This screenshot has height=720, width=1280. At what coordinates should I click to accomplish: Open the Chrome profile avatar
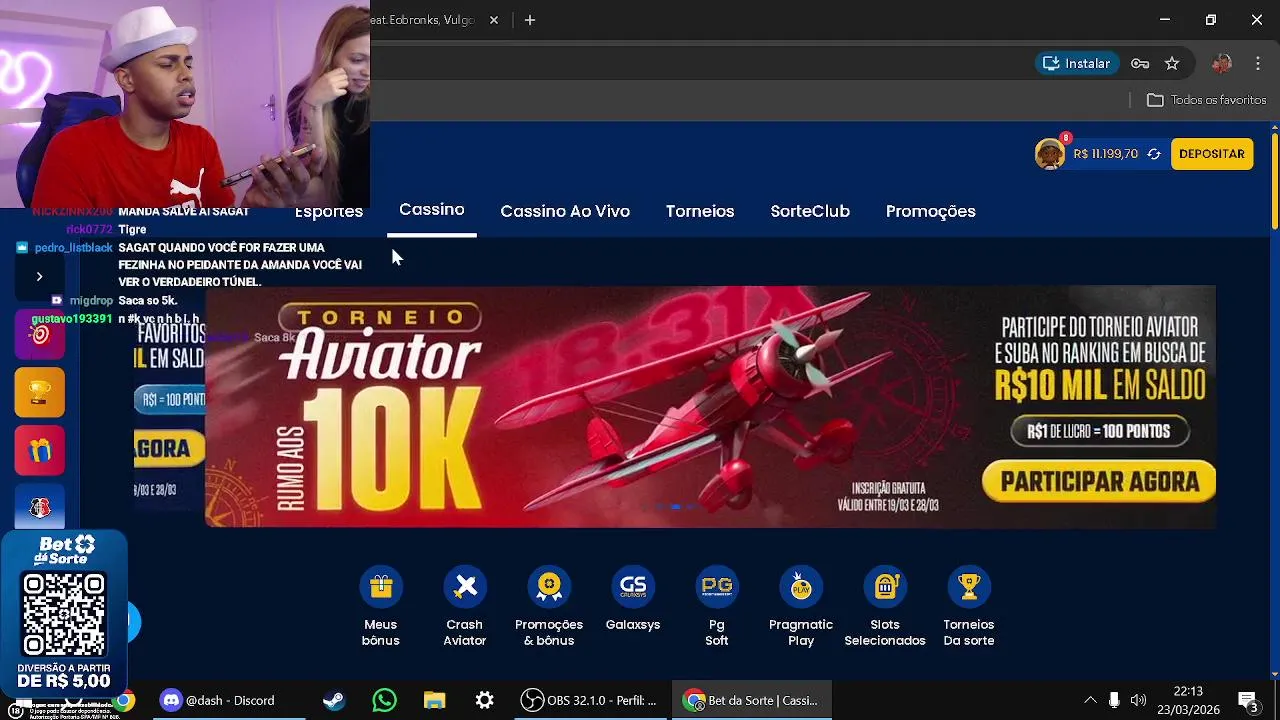point(1221,63)
